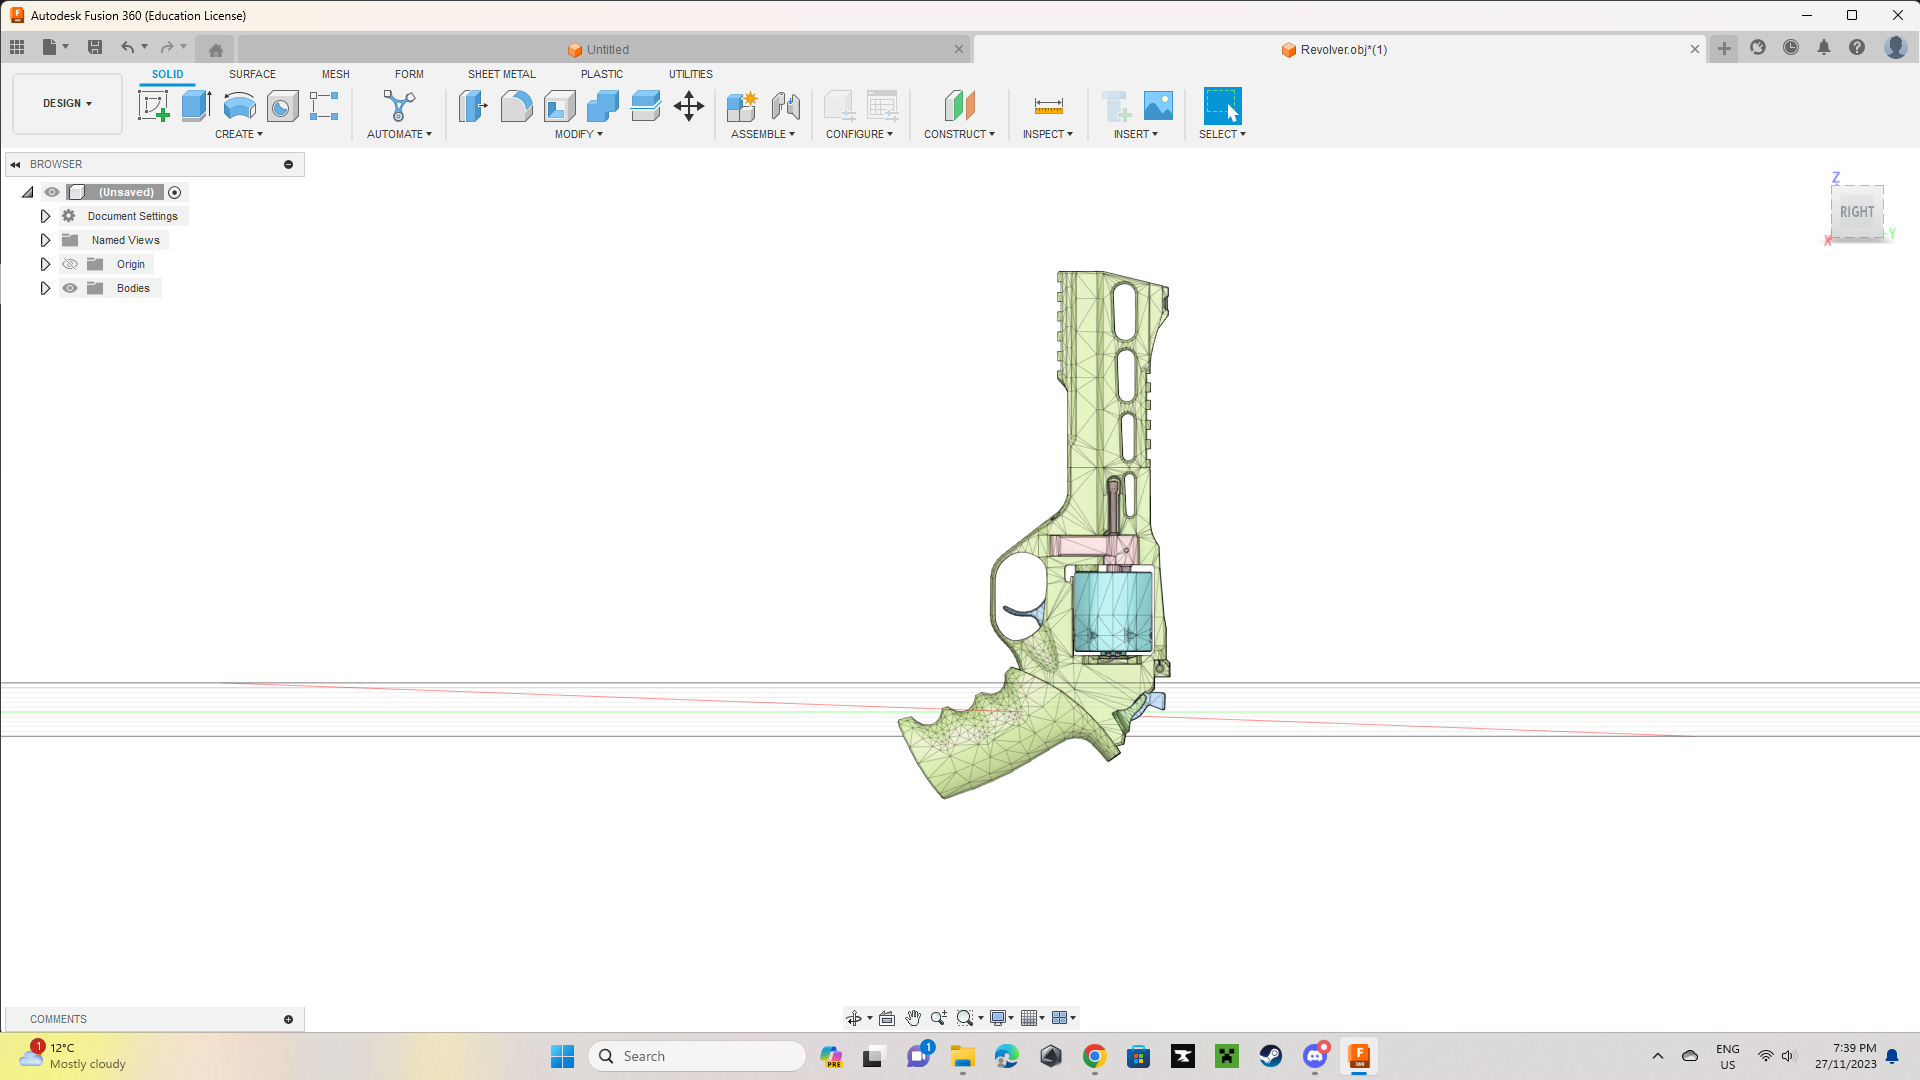Open the Display Settings dropdown in navigation bar
The width and height of the screenshot is (1920, 1080).
pos(1001,1018)
